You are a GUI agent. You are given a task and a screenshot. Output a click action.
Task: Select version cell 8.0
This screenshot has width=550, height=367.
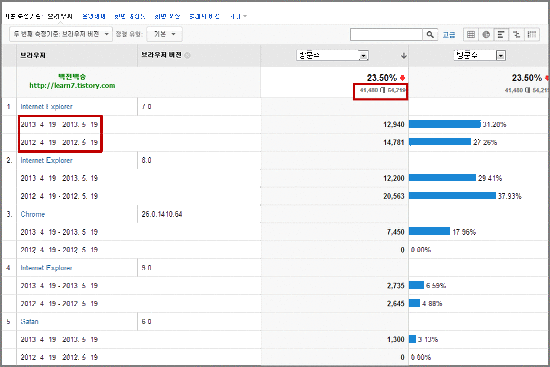[x=147, y=160]
